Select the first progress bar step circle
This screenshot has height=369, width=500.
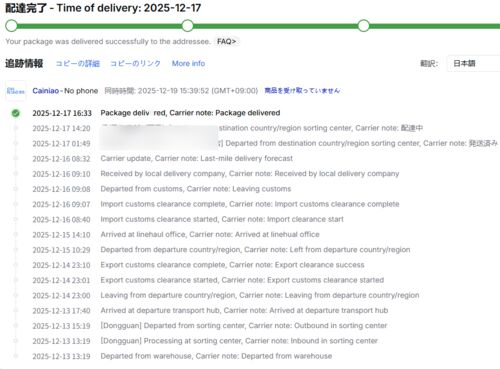tap(11, 26)
